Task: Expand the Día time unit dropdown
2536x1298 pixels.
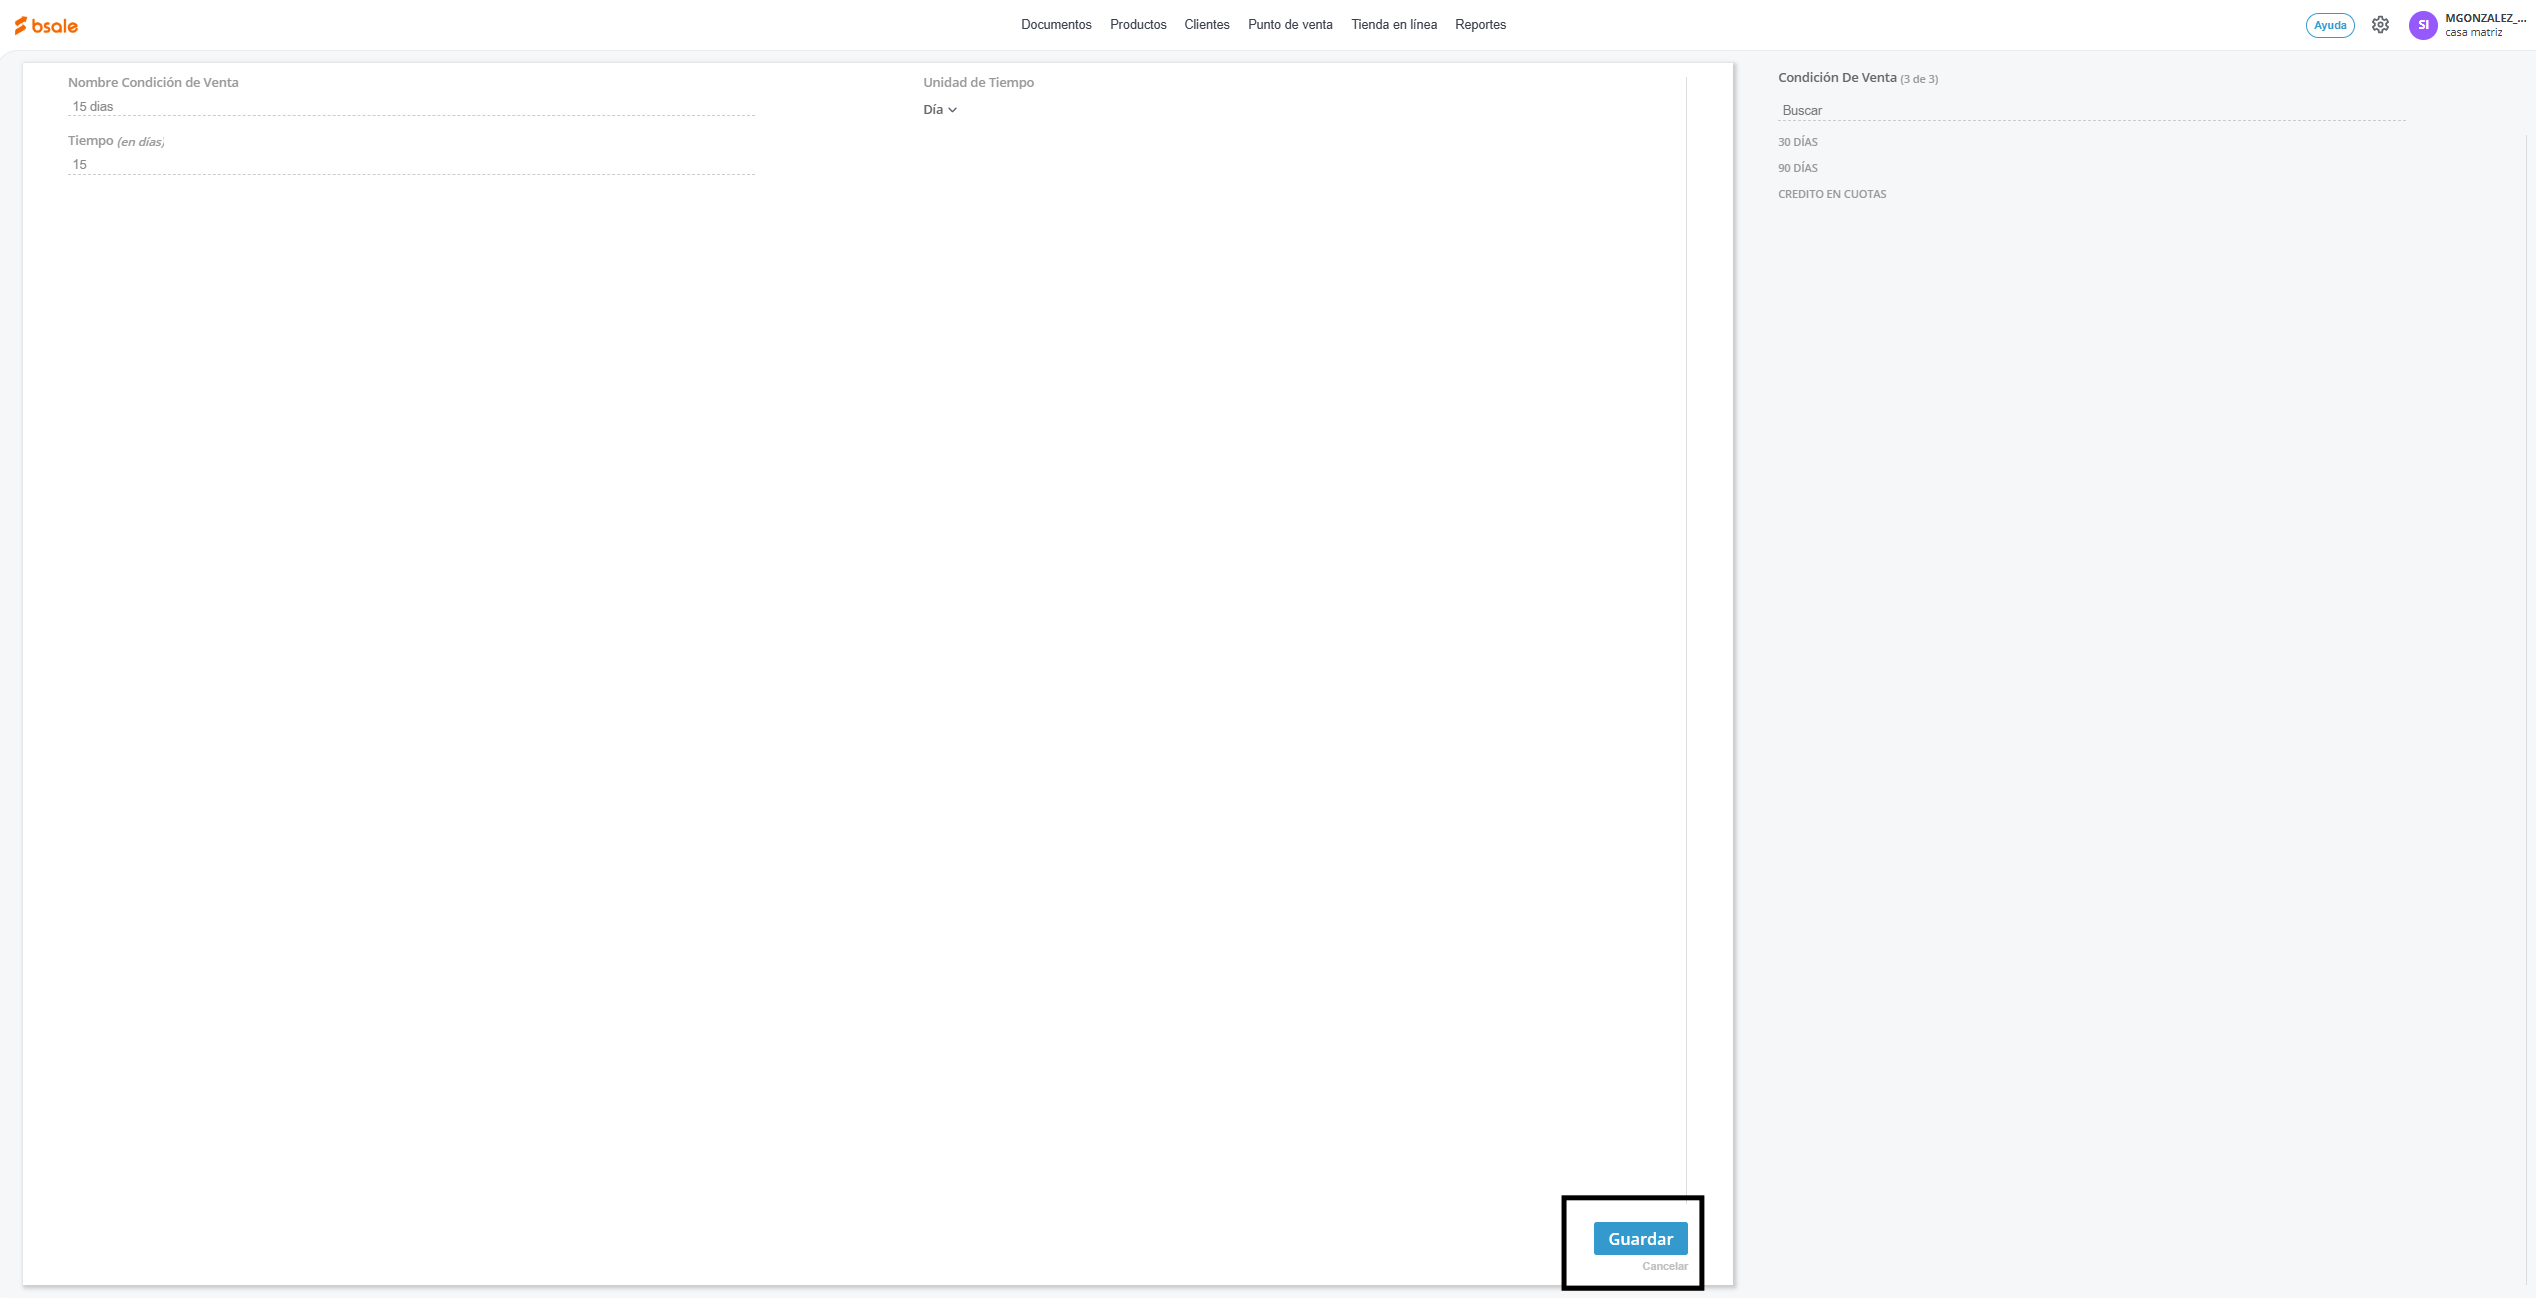Action: [940, 110]
